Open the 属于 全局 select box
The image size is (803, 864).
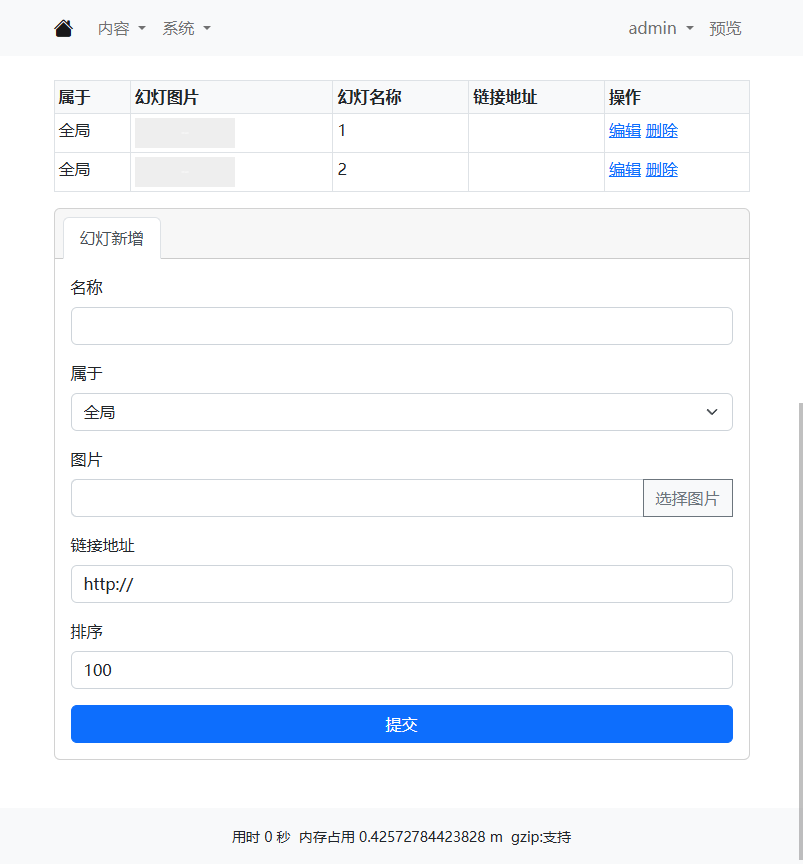click(x=402, y=412)
